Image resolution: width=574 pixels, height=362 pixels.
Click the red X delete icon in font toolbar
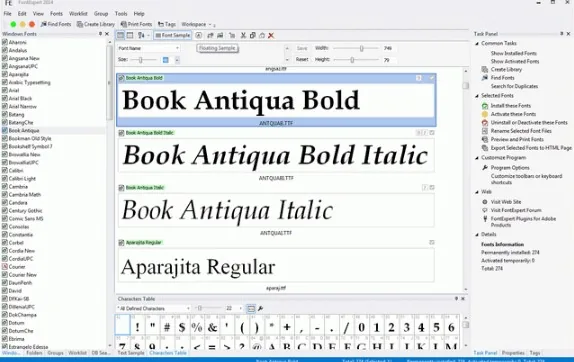click(271, 36)
